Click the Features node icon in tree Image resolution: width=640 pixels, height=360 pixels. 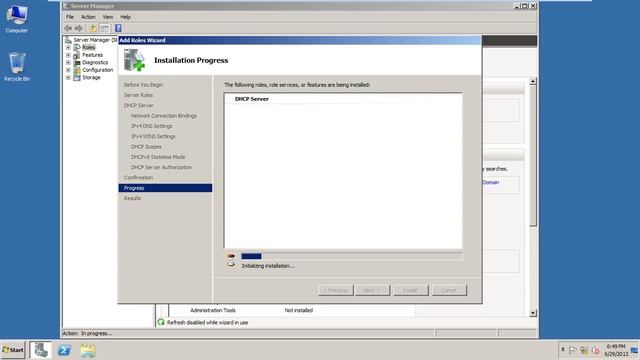point(77,55)
